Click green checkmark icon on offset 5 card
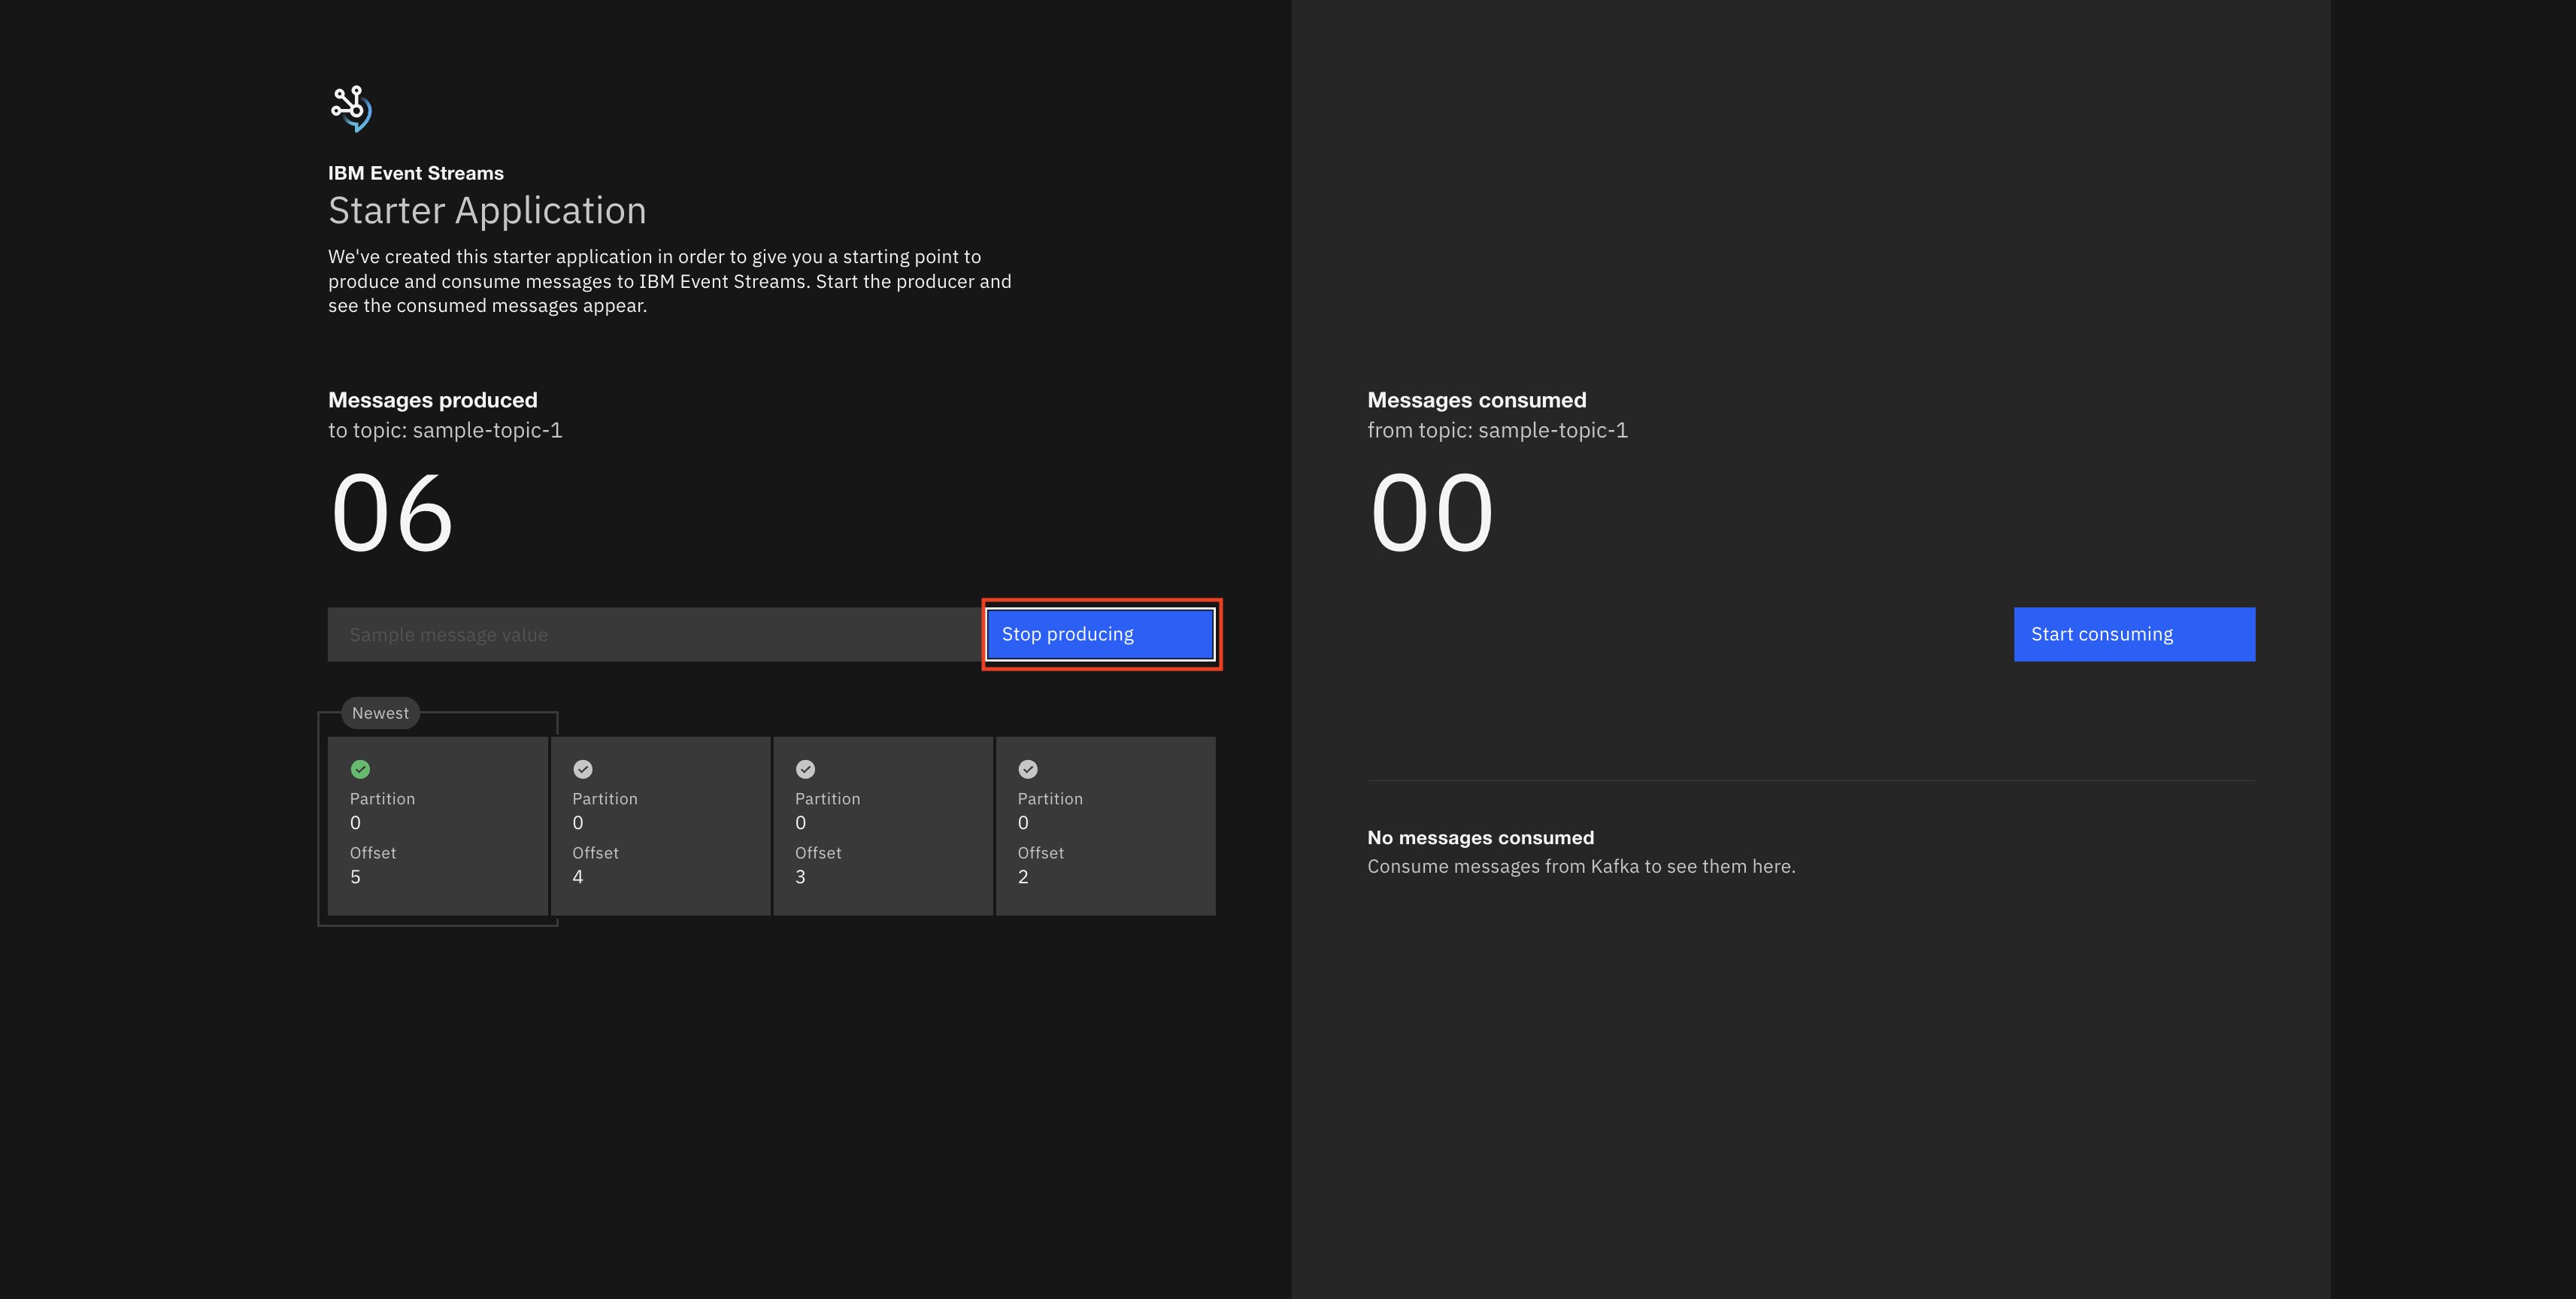The image size is (2576, 1299). coord(360,769)
